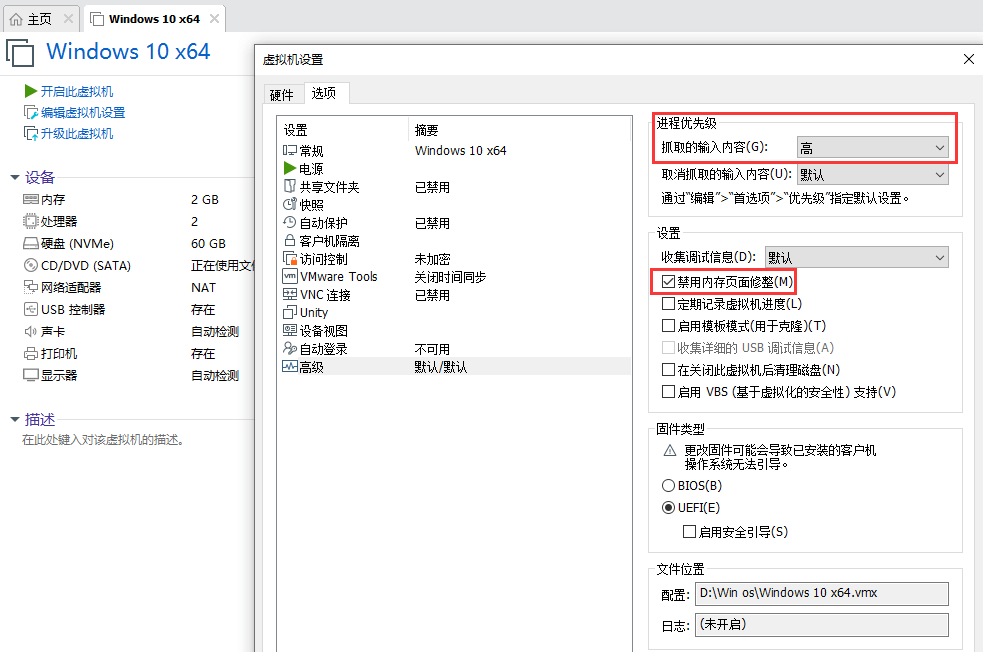Open the grabbed input priority dropdown

[x=872, y=148]
